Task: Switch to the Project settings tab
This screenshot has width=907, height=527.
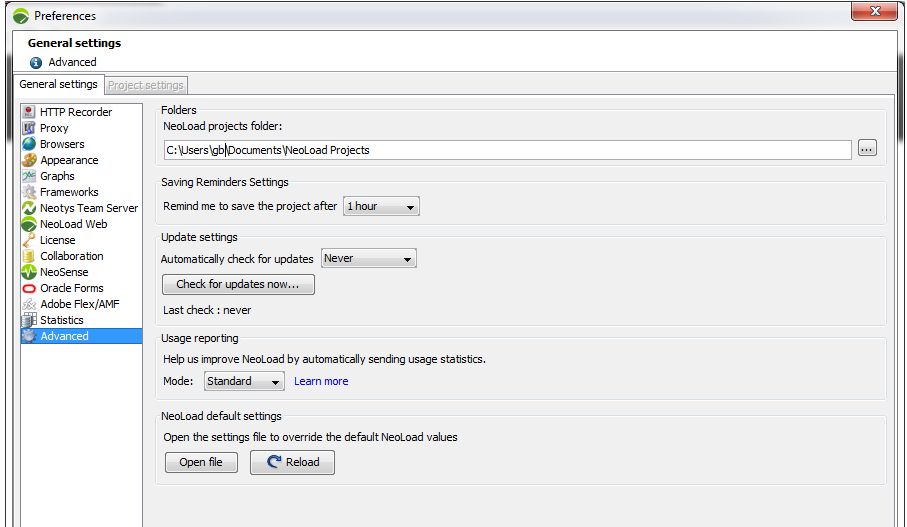Action: click(x=146, y=85)
